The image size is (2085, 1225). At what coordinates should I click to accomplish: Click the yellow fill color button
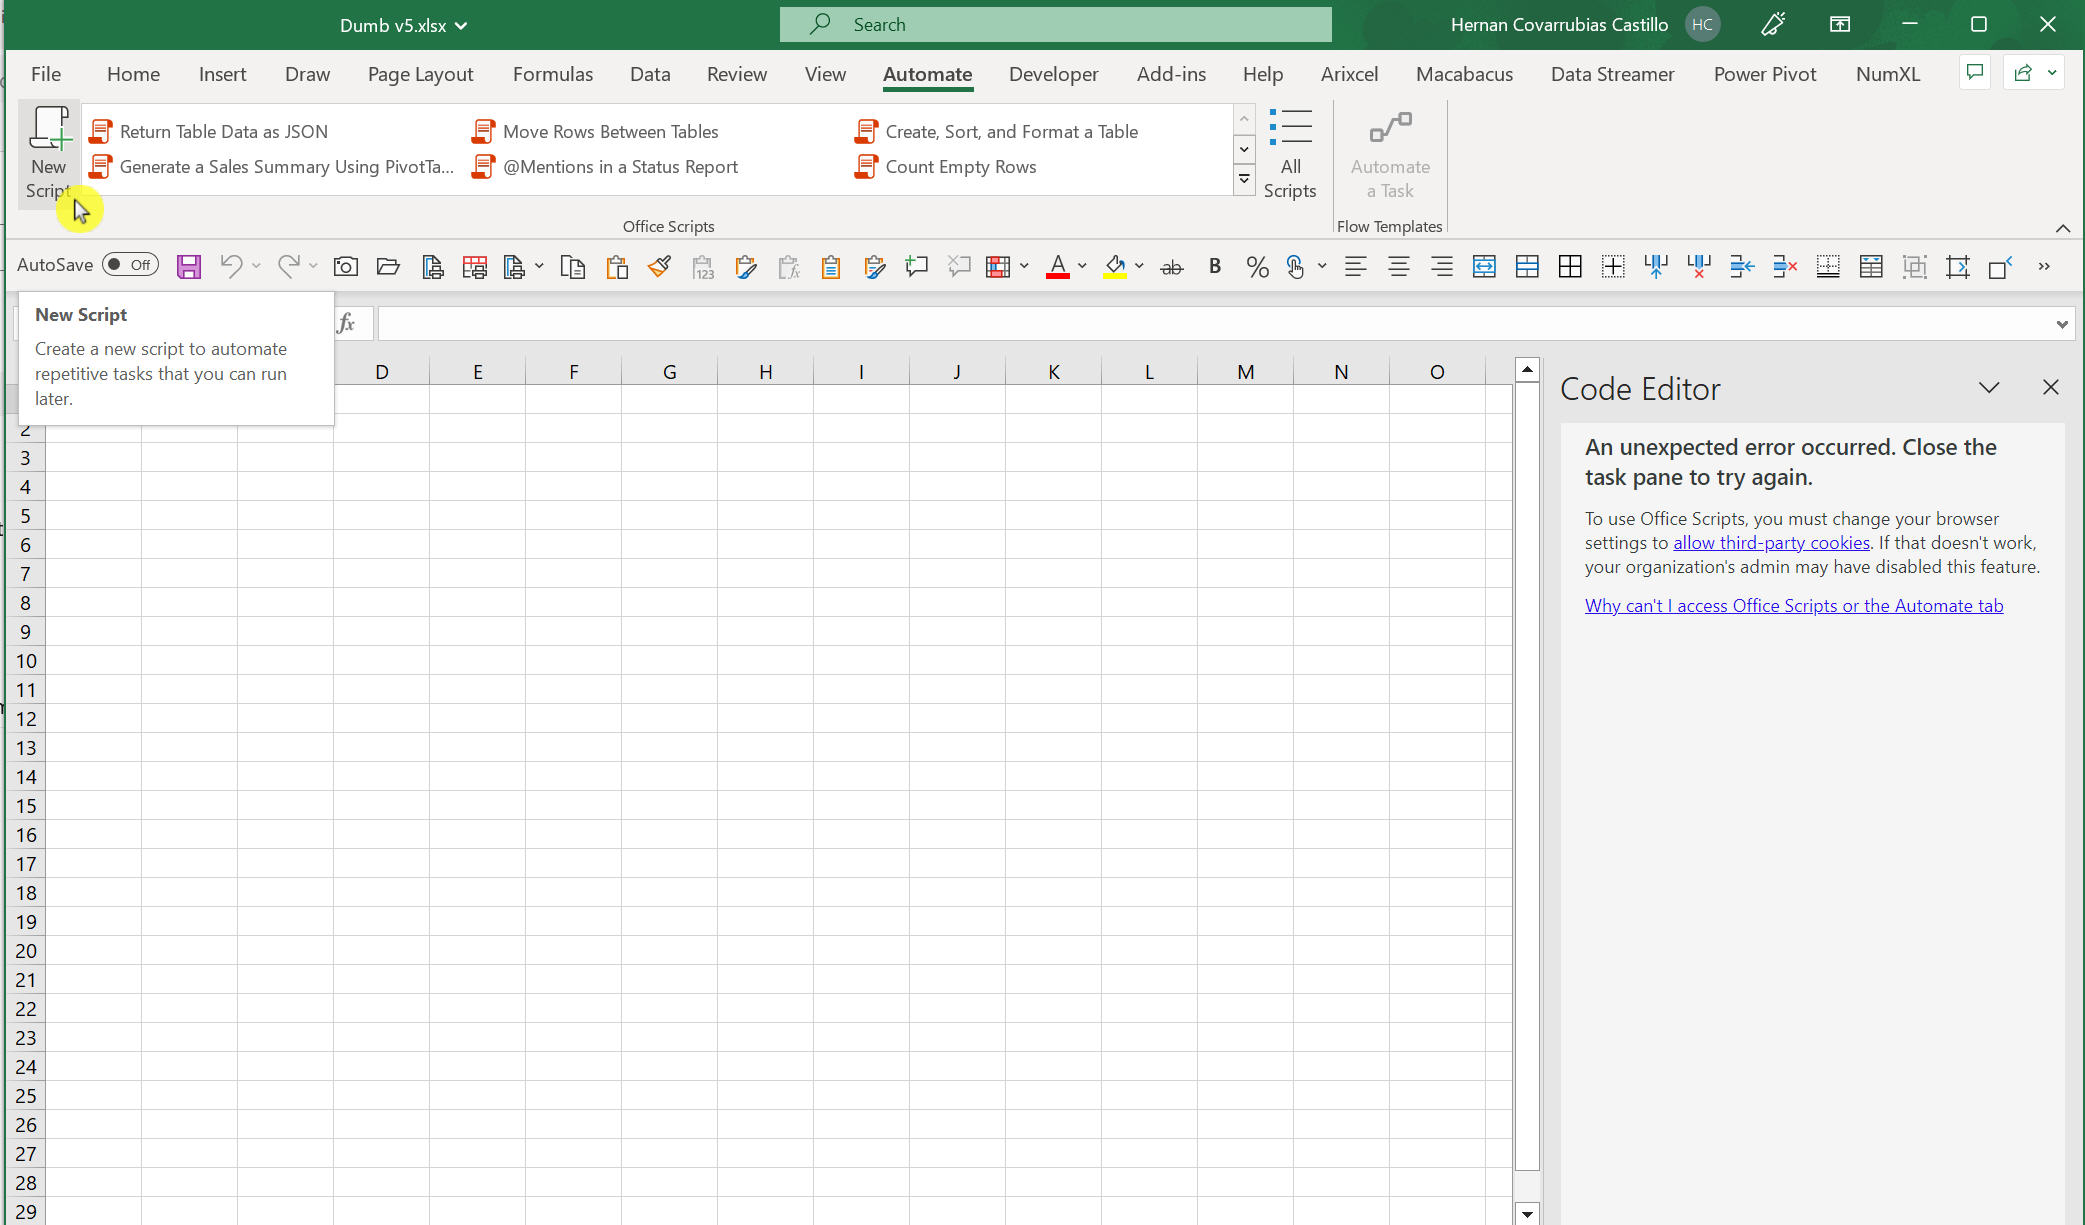tap(1115, 266)
